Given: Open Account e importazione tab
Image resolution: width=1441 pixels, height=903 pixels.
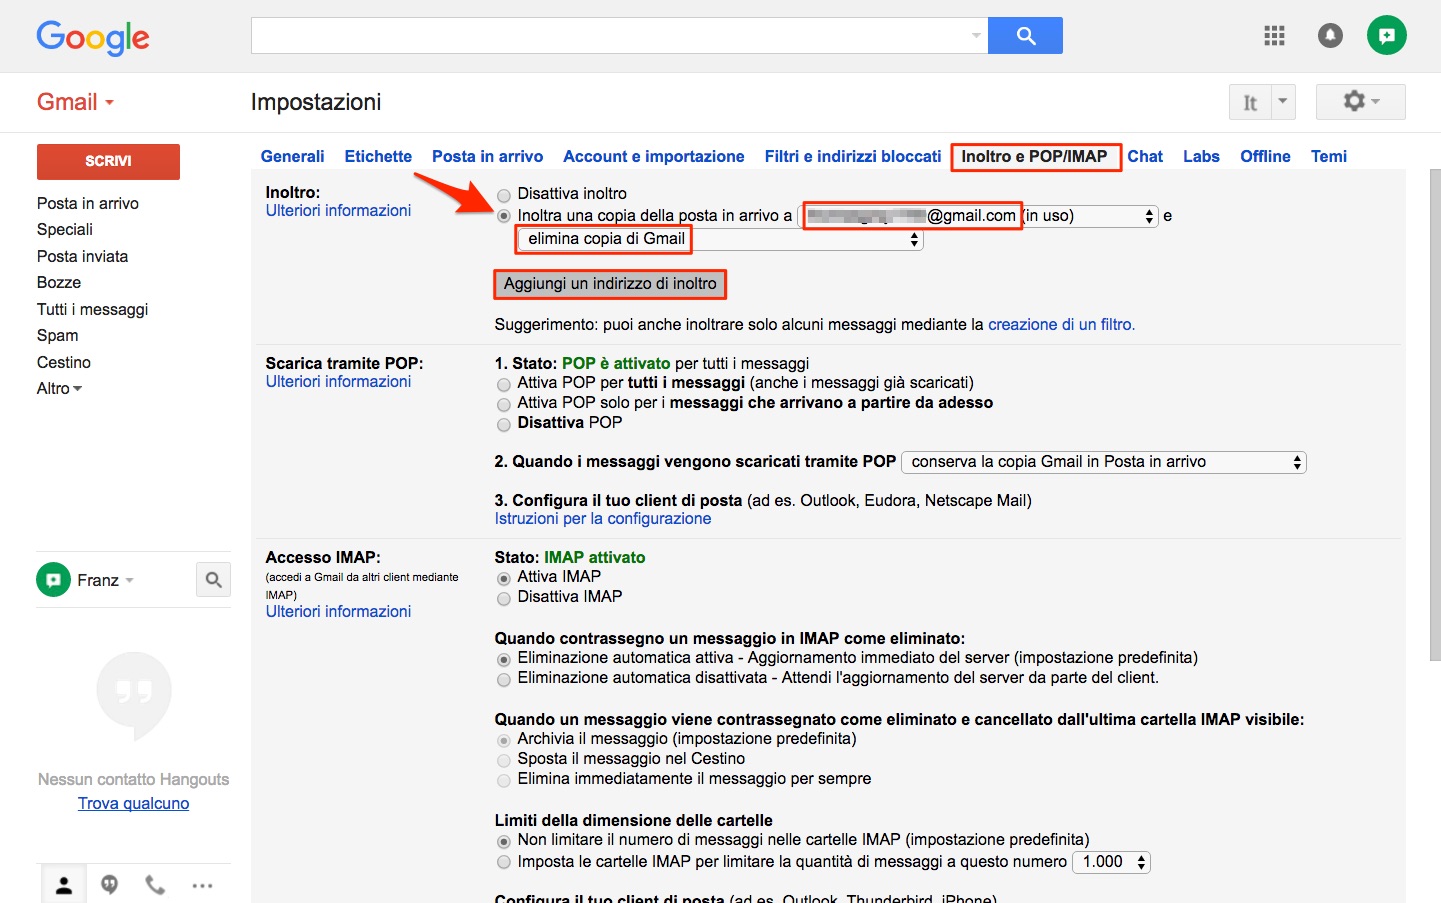Looking at the screenshot, I should pos(653,156).
